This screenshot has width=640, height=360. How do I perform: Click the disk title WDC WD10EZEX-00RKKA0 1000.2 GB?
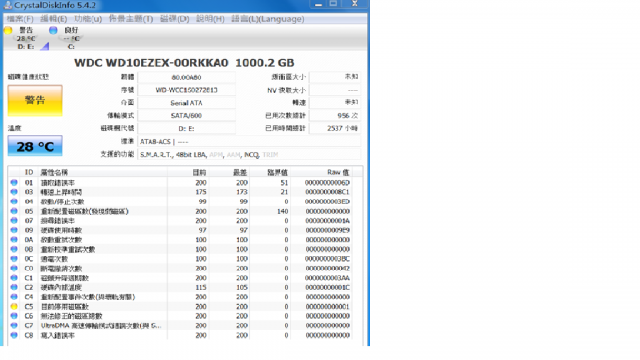[184, 63]
